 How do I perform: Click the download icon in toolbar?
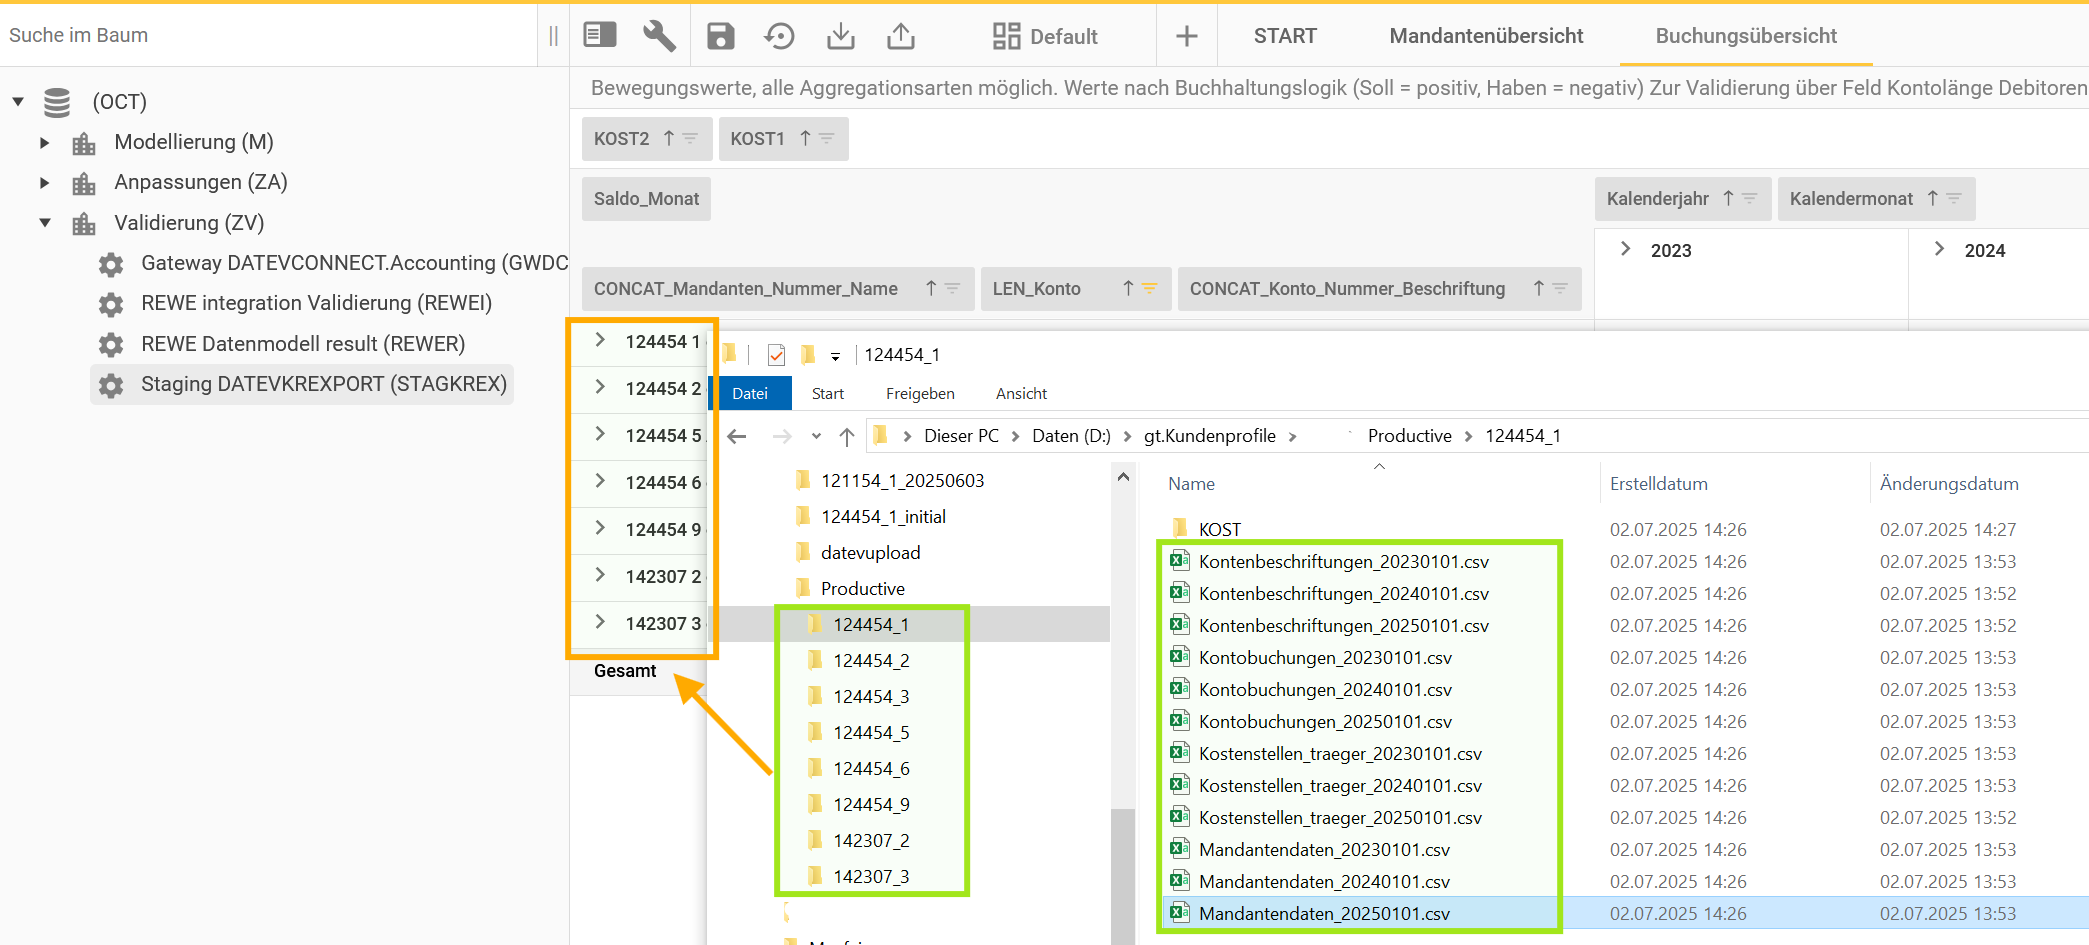click(x=841, y=36)
